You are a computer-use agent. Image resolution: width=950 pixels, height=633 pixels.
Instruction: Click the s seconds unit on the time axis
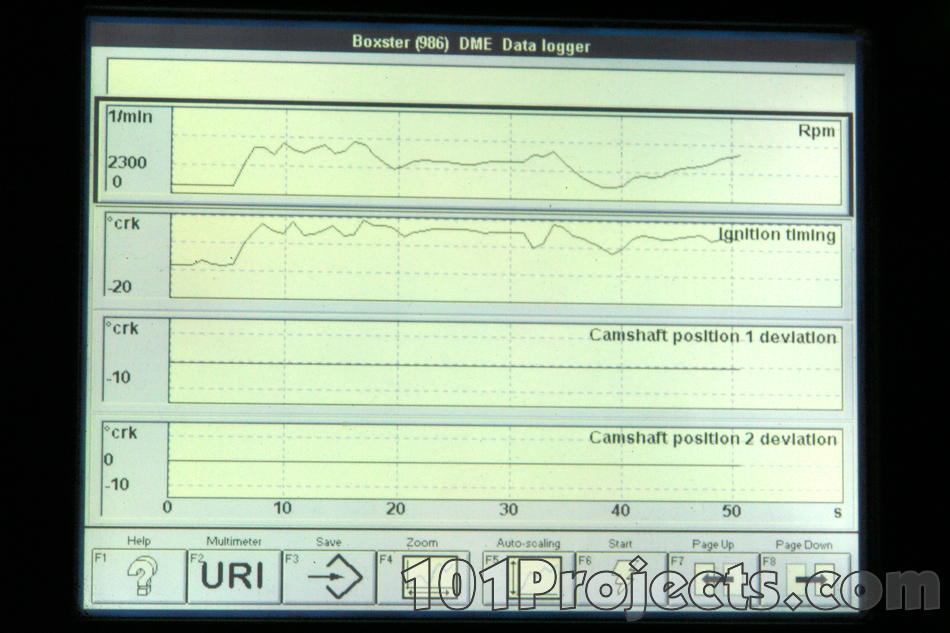click(837, 513)
